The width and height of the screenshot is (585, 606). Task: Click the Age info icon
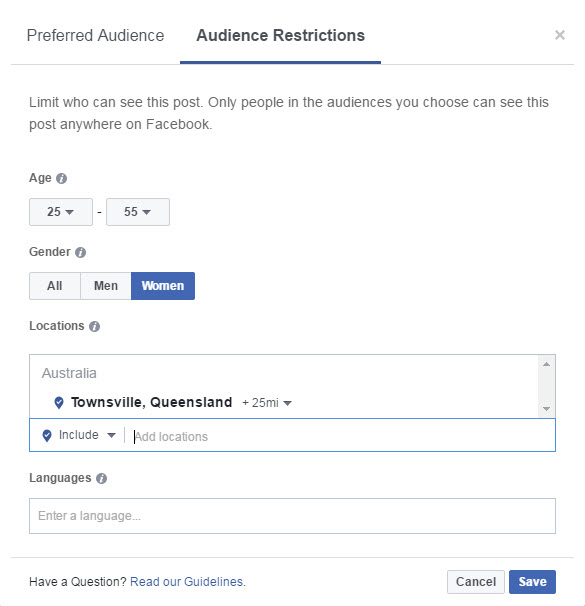point(61,178)
